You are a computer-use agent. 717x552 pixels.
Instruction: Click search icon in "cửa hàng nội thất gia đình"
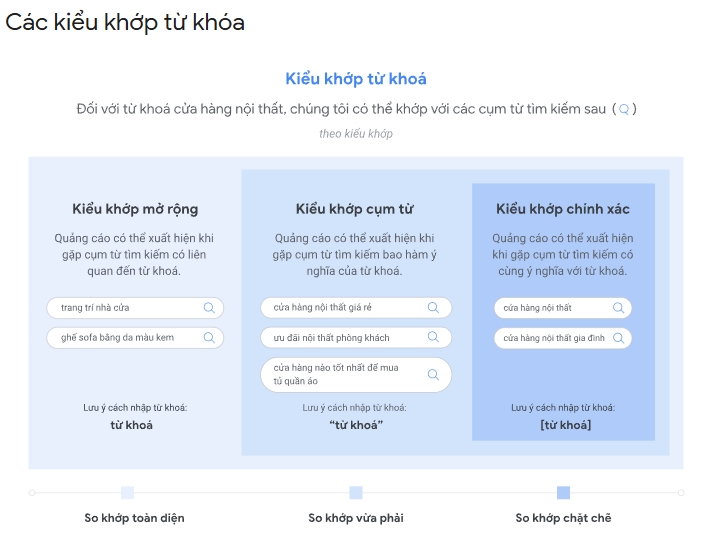tap(618, 339)
